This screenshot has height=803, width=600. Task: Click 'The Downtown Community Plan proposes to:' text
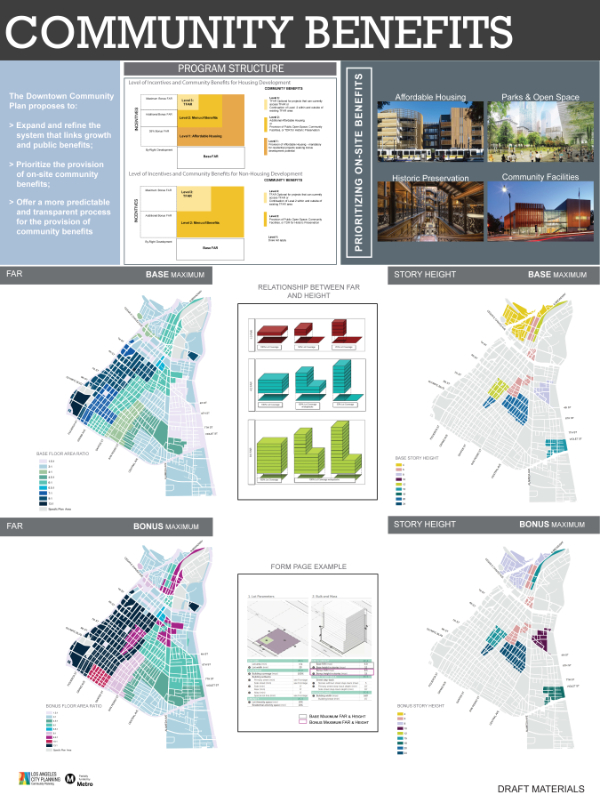(61, 101)
